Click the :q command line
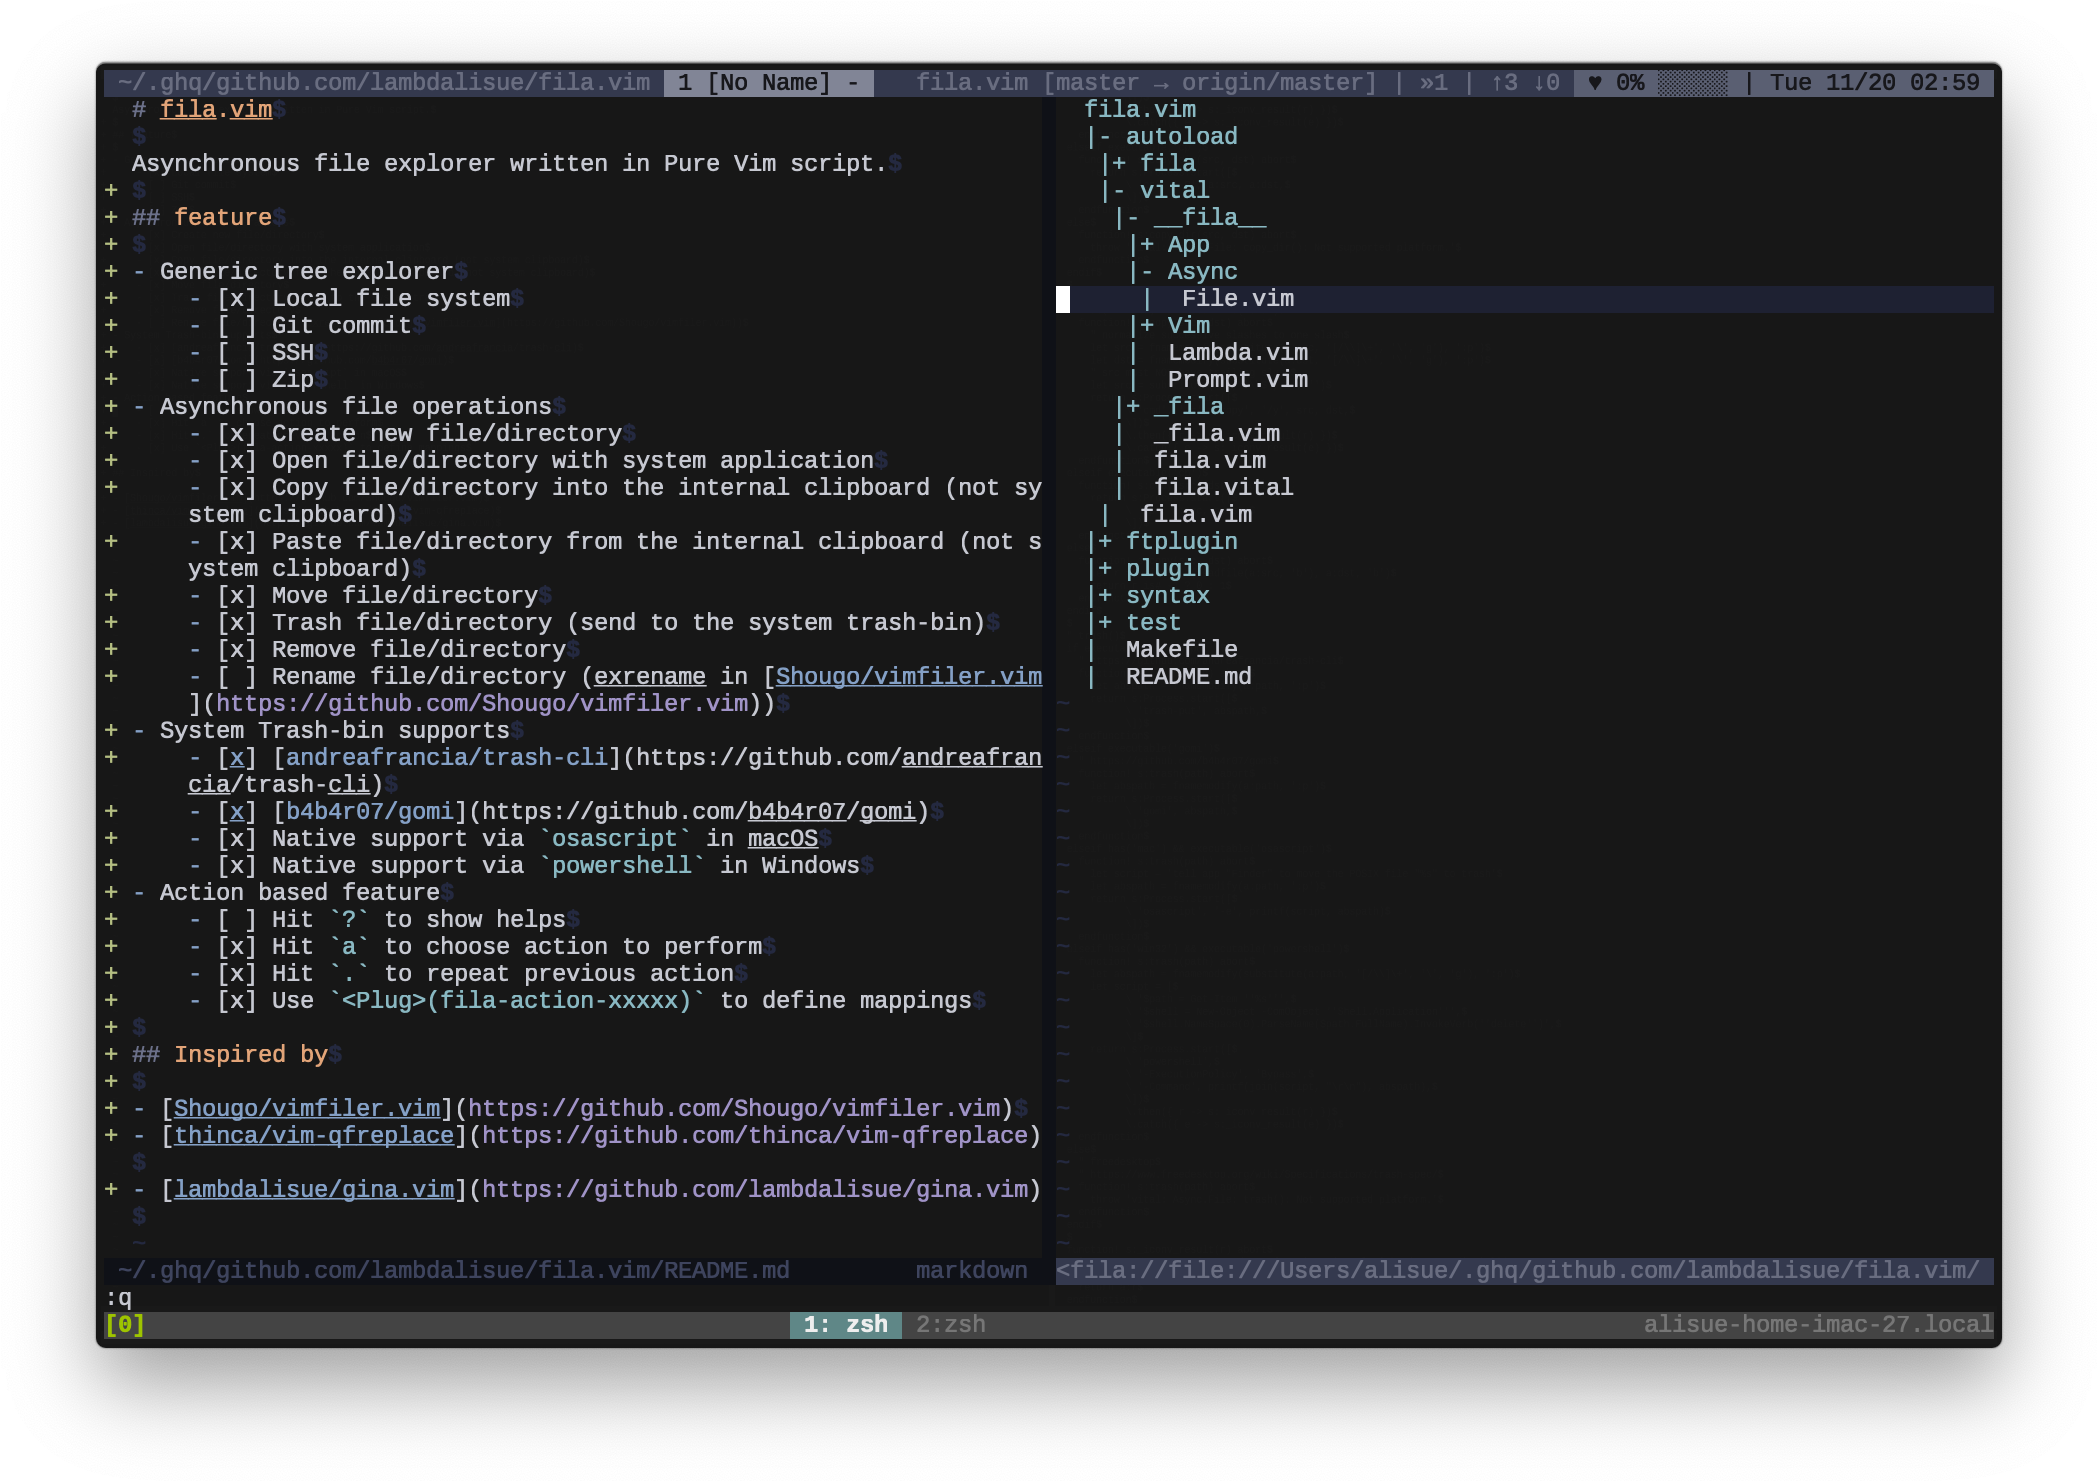The height and width of the screenshot is (1481, 2097). [x=118, y=1297]
